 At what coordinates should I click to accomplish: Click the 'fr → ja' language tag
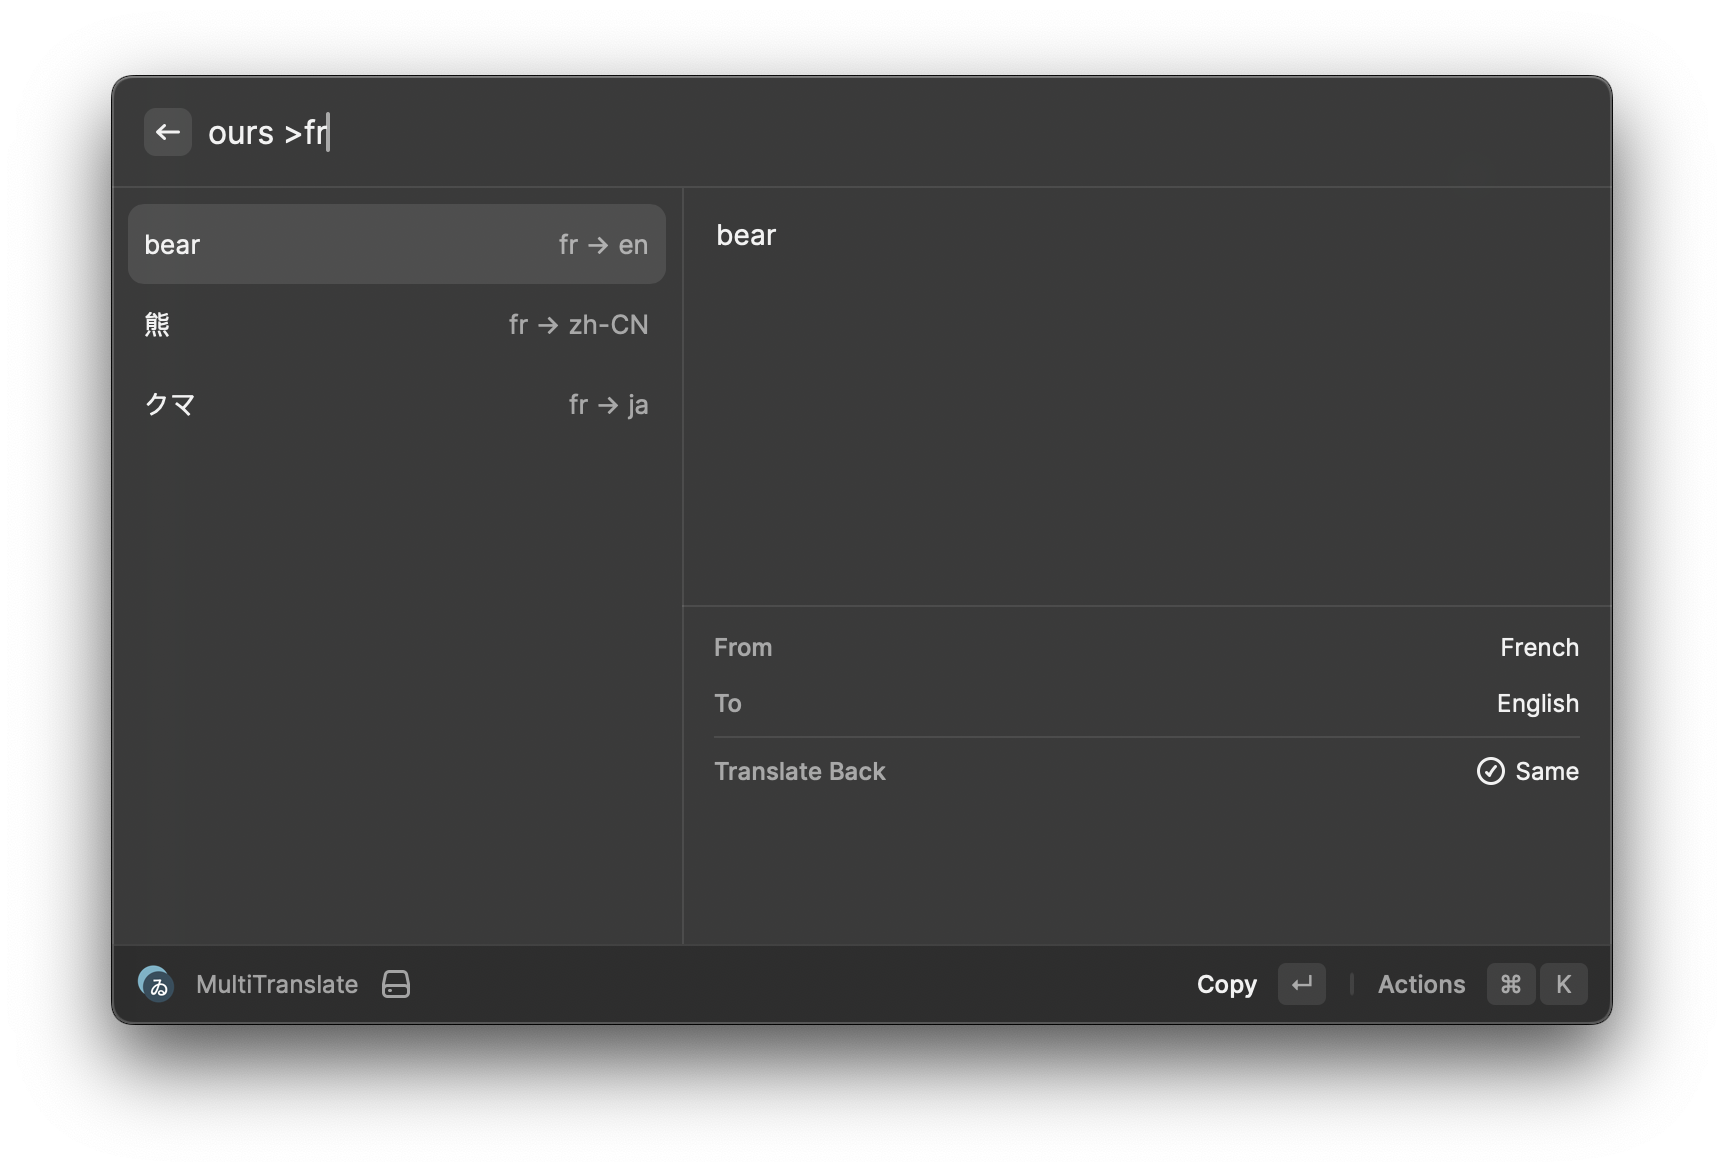(608, 404)
